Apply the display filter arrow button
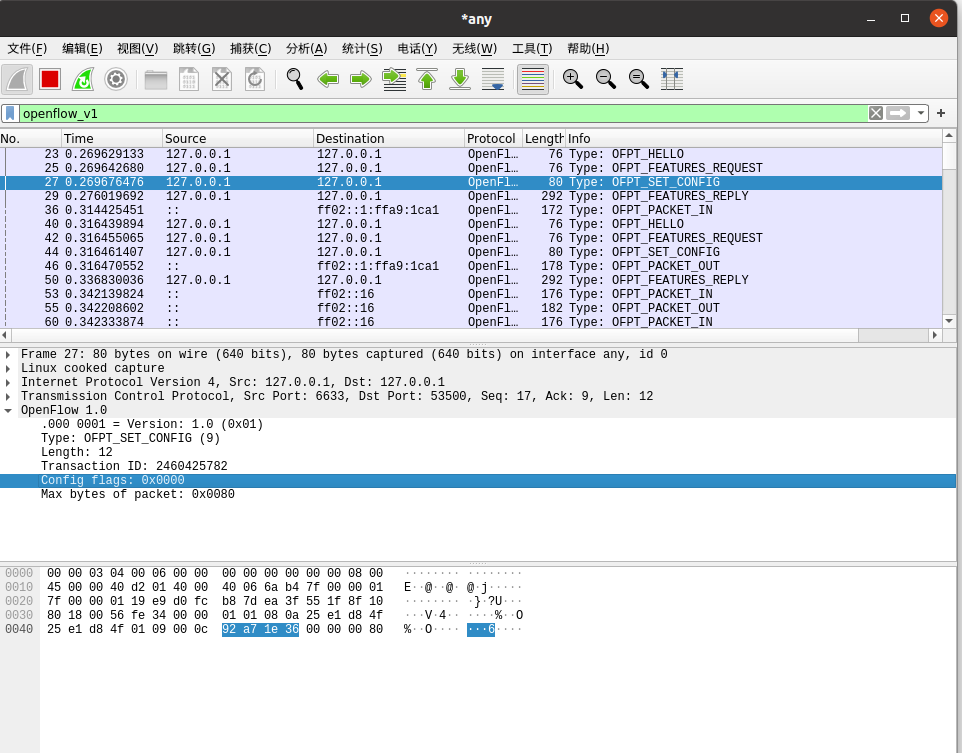The width and height of the screenshot is (962, 753). click(x=898, y=114)
